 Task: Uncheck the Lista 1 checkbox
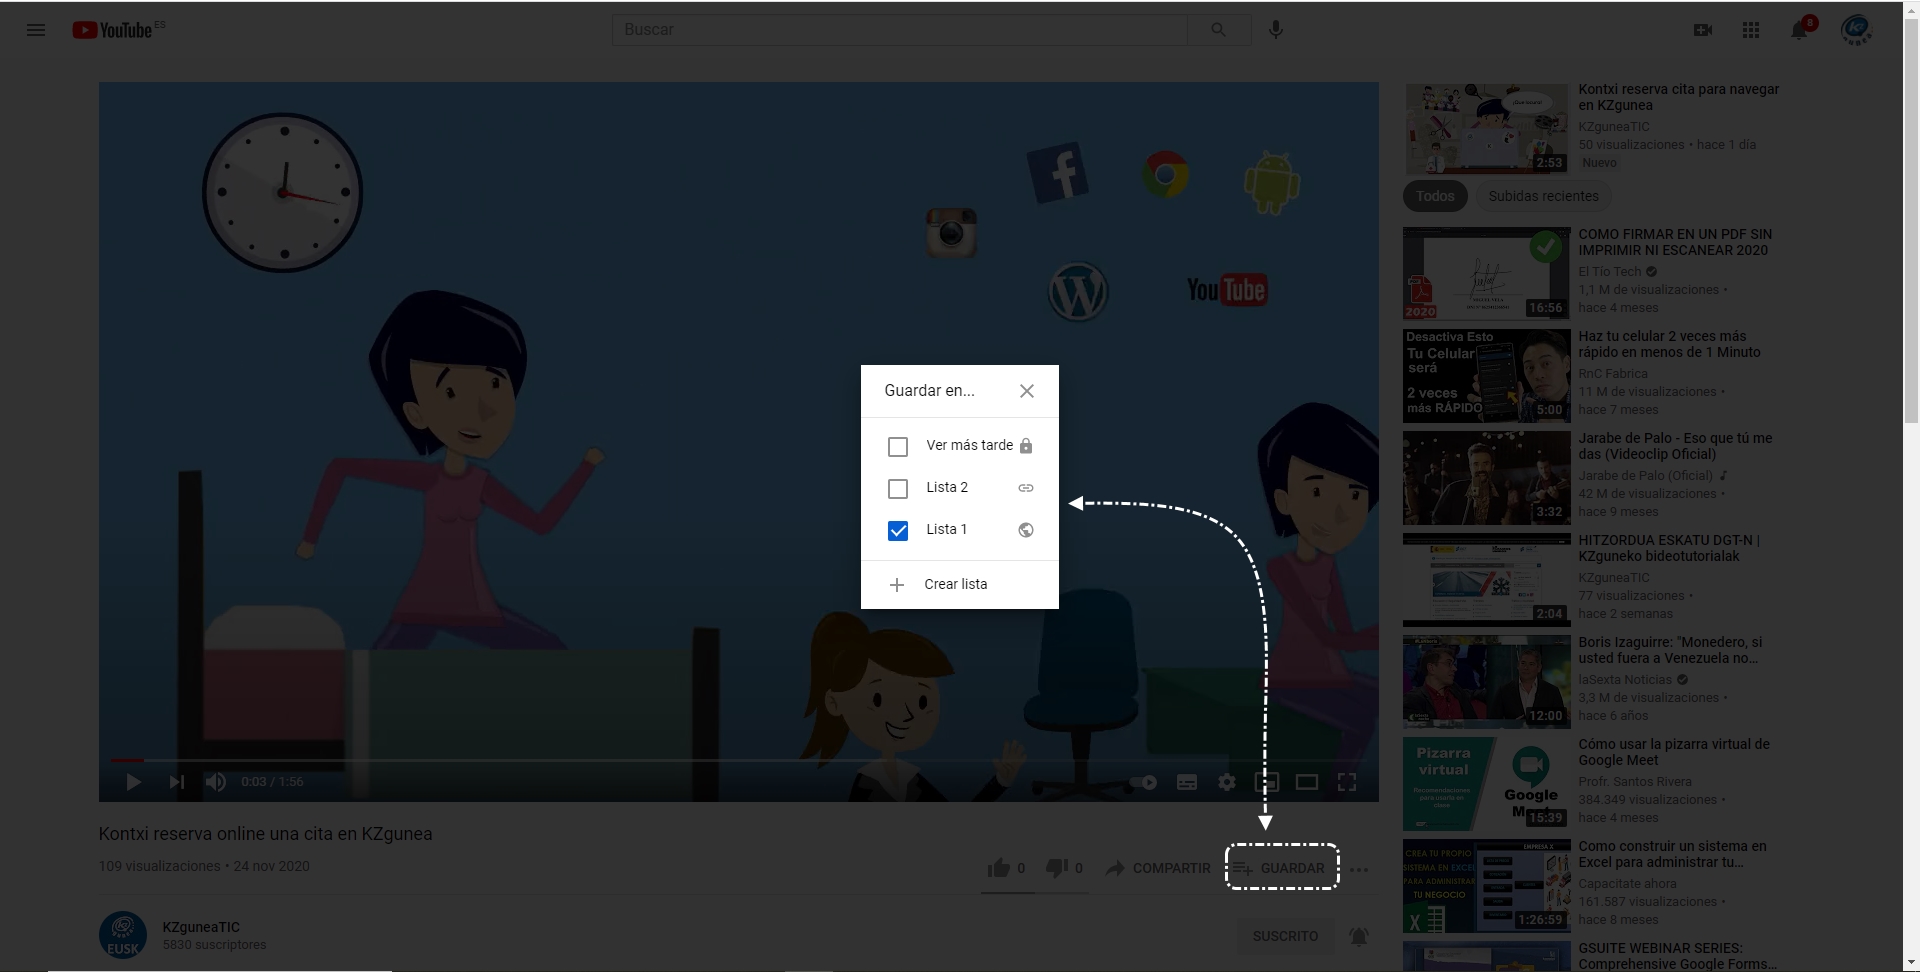pyautogui.click(x=898, y=530)
